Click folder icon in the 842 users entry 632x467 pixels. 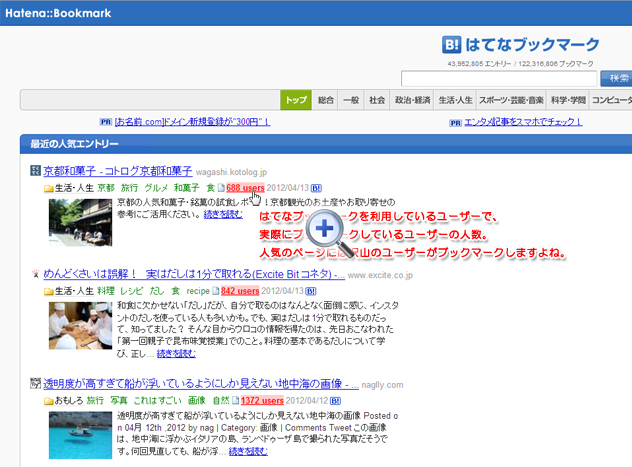point(49,291)
